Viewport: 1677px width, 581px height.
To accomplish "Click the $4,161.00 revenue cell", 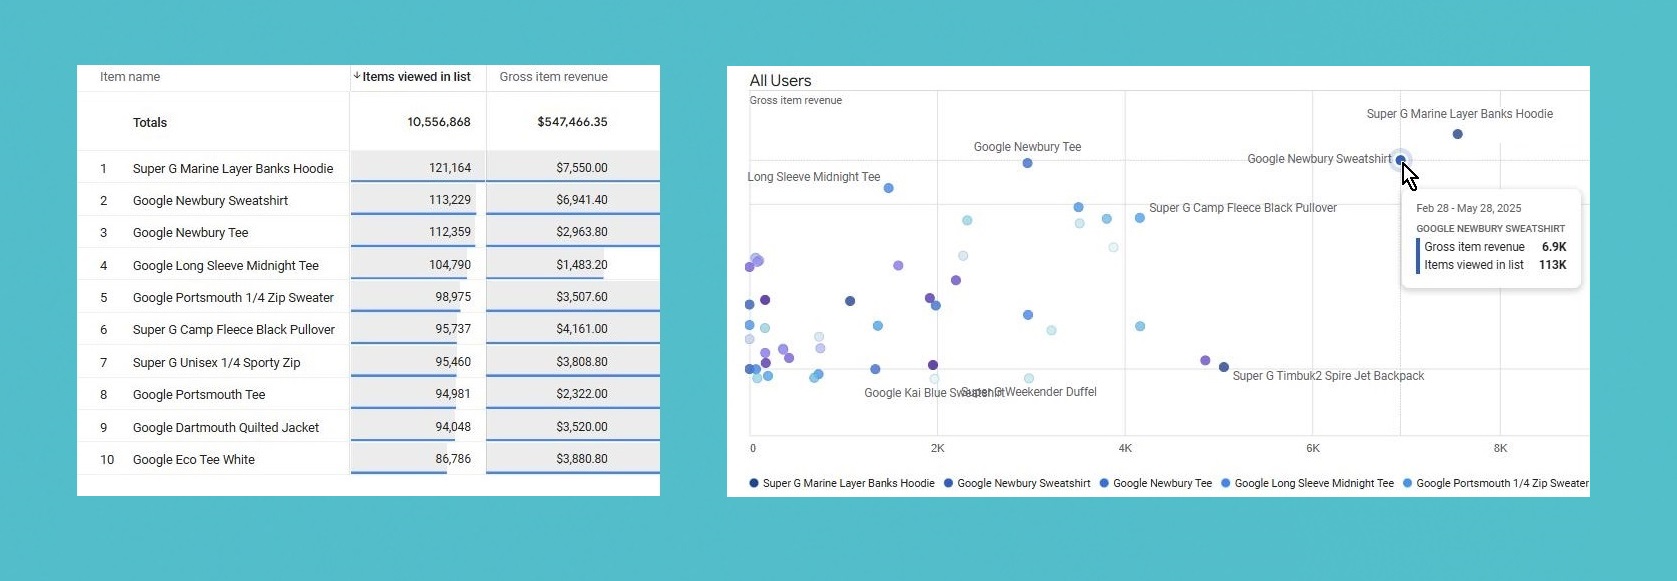I will (x=582, y=329).
